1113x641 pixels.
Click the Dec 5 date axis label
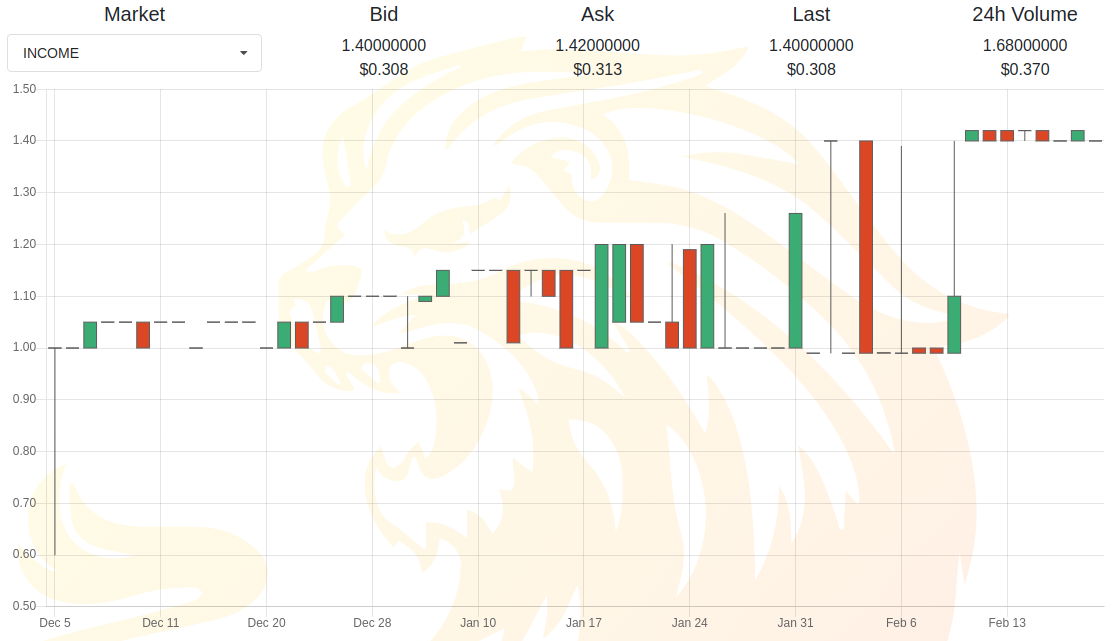coord(55,623)
